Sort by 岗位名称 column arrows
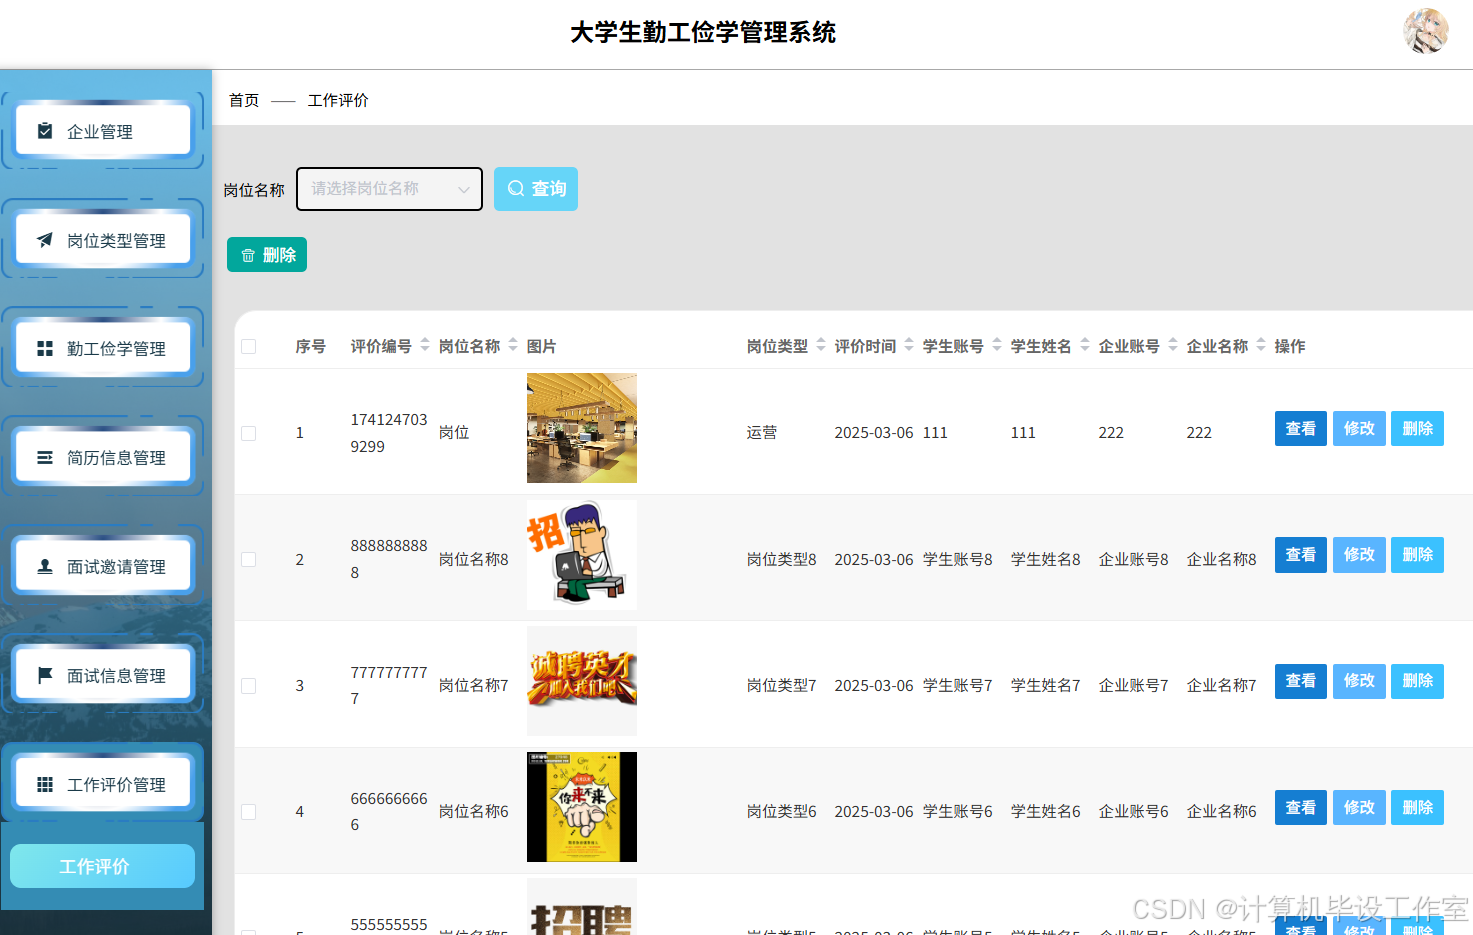This screenshot has height=935, width=1473. 513,345
